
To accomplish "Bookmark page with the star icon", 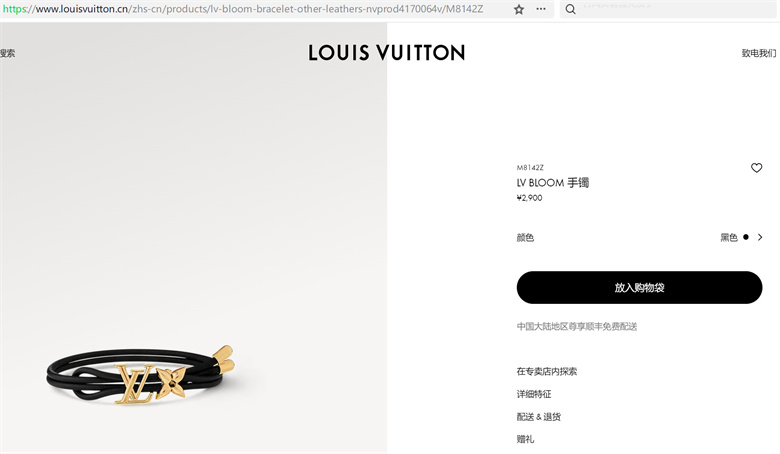I will (x=519, y=9).
